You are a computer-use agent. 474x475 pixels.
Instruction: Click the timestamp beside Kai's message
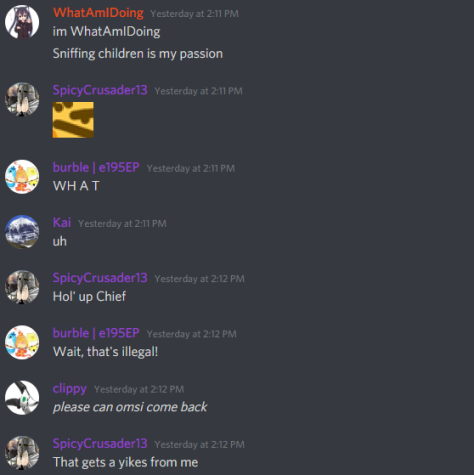(122, 224)
